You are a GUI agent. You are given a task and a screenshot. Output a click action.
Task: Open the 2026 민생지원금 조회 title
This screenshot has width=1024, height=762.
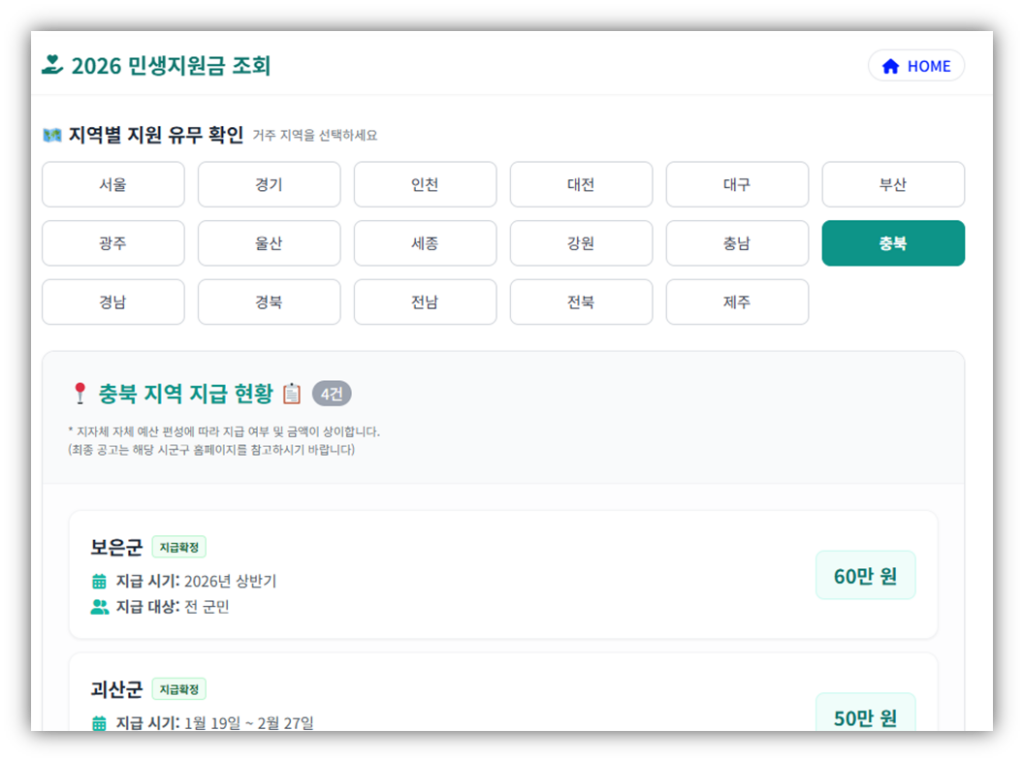tap(171, 66)
